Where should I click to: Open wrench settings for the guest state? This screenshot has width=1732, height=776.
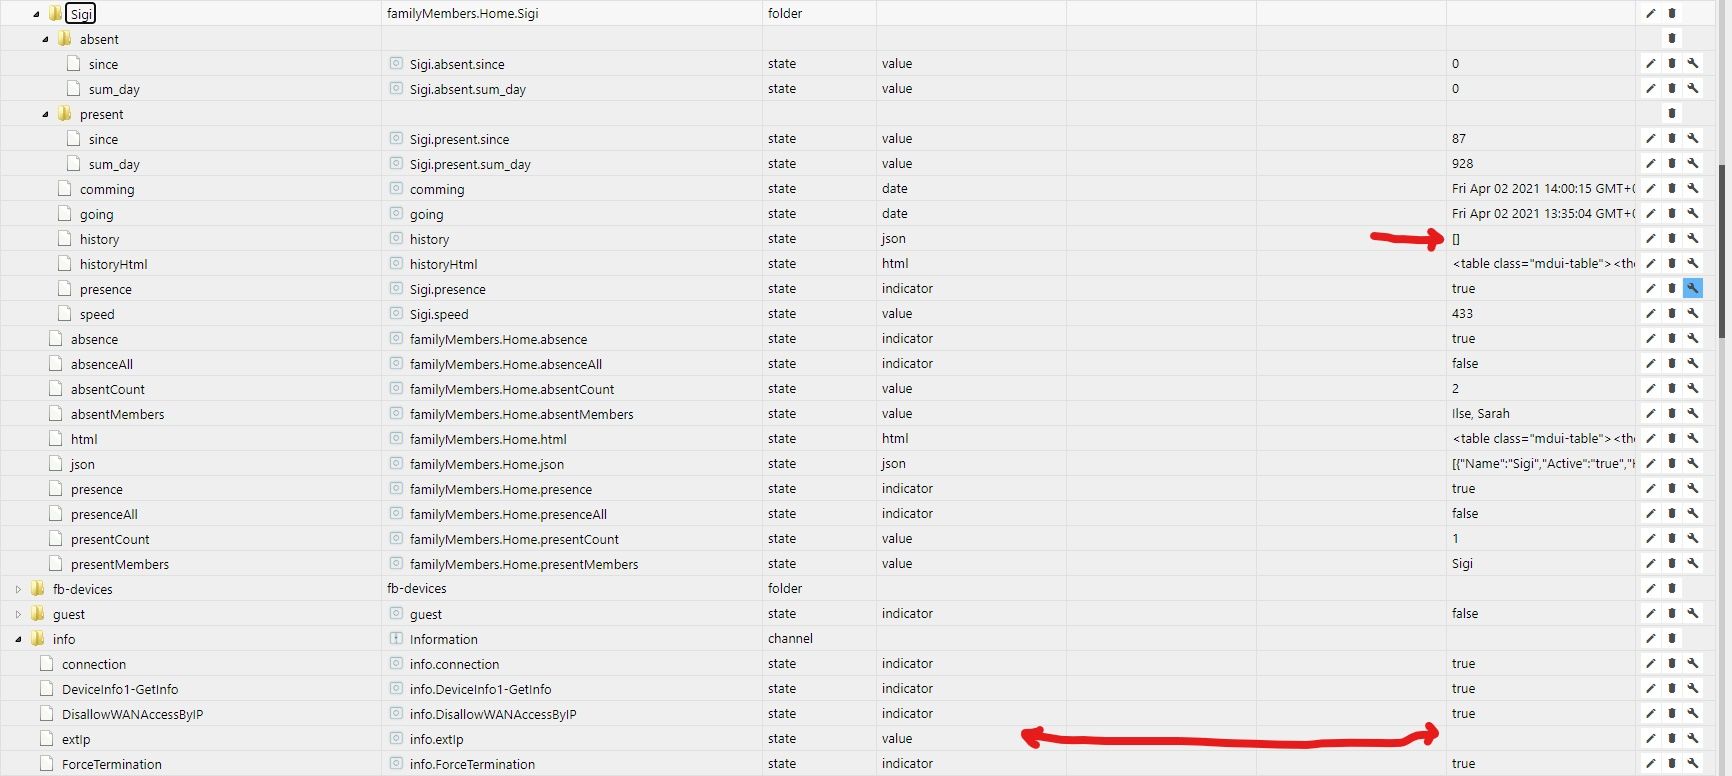(x=1693, y=614)
